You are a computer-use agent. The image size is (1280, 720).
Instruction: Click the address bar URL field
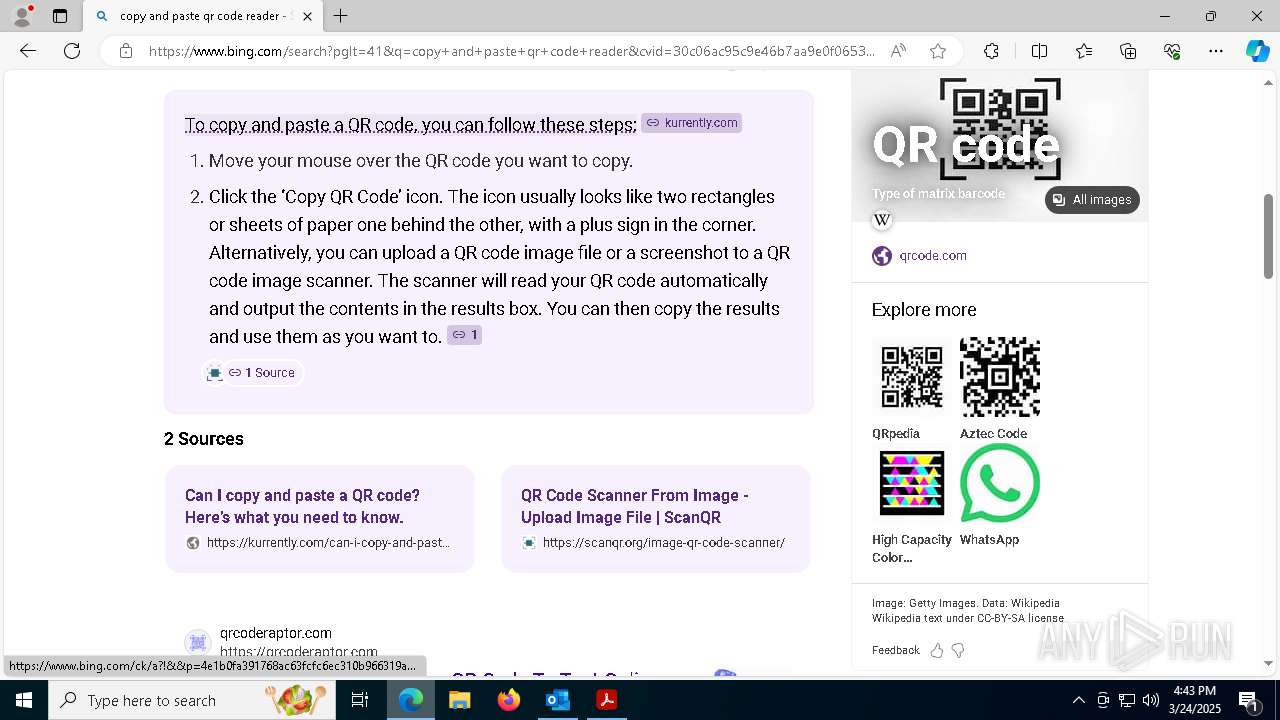tap(510, 51)
